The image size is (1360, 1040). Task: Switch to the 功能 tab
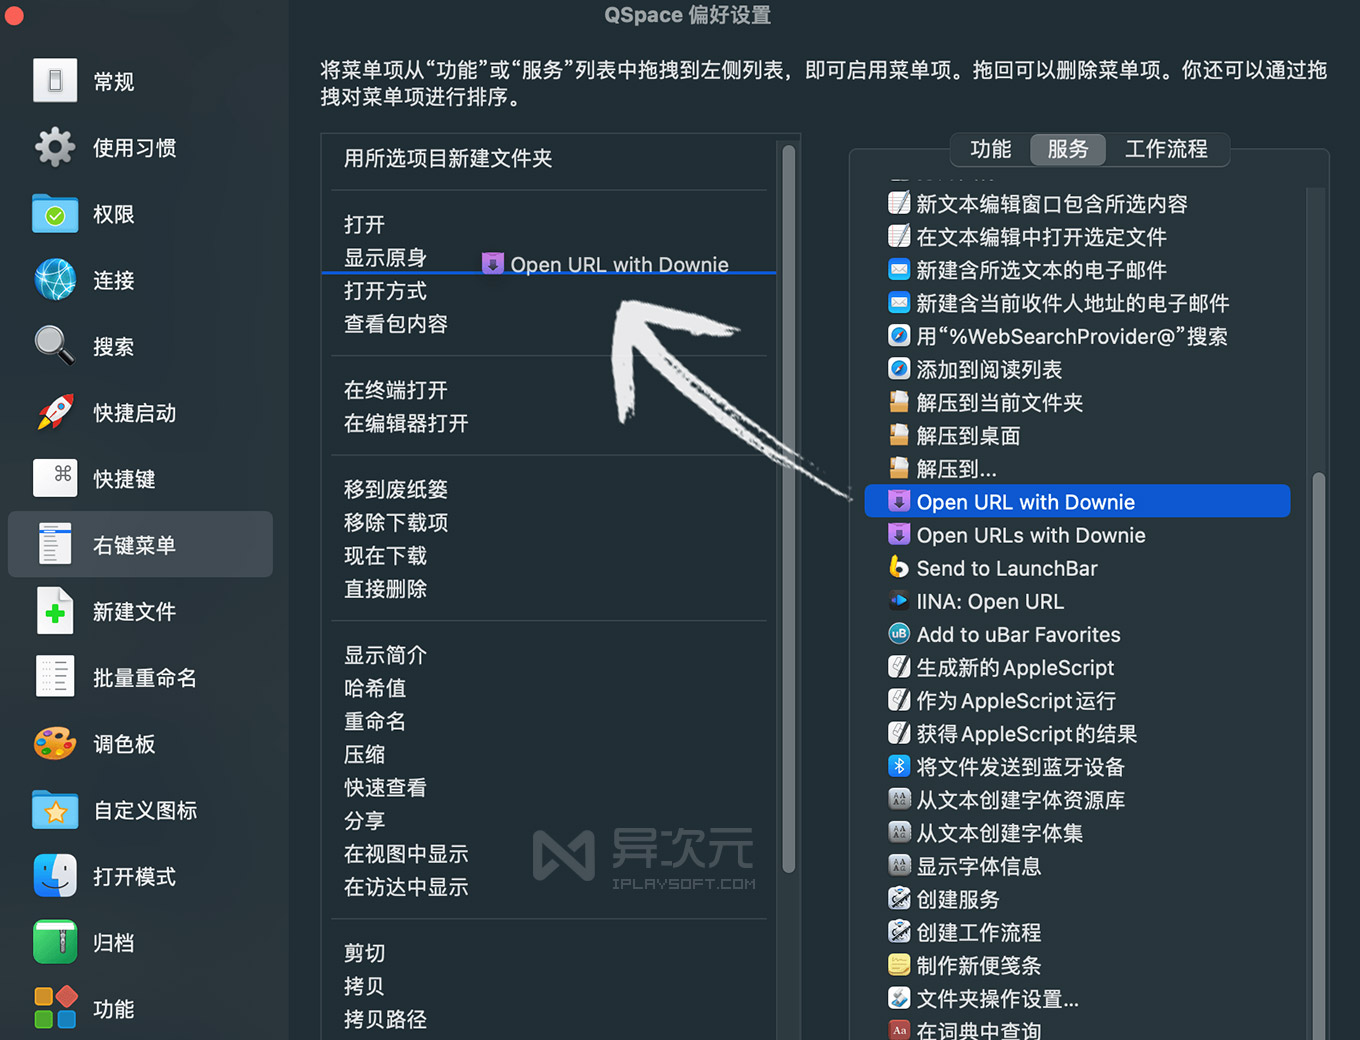tap(990, 149)
